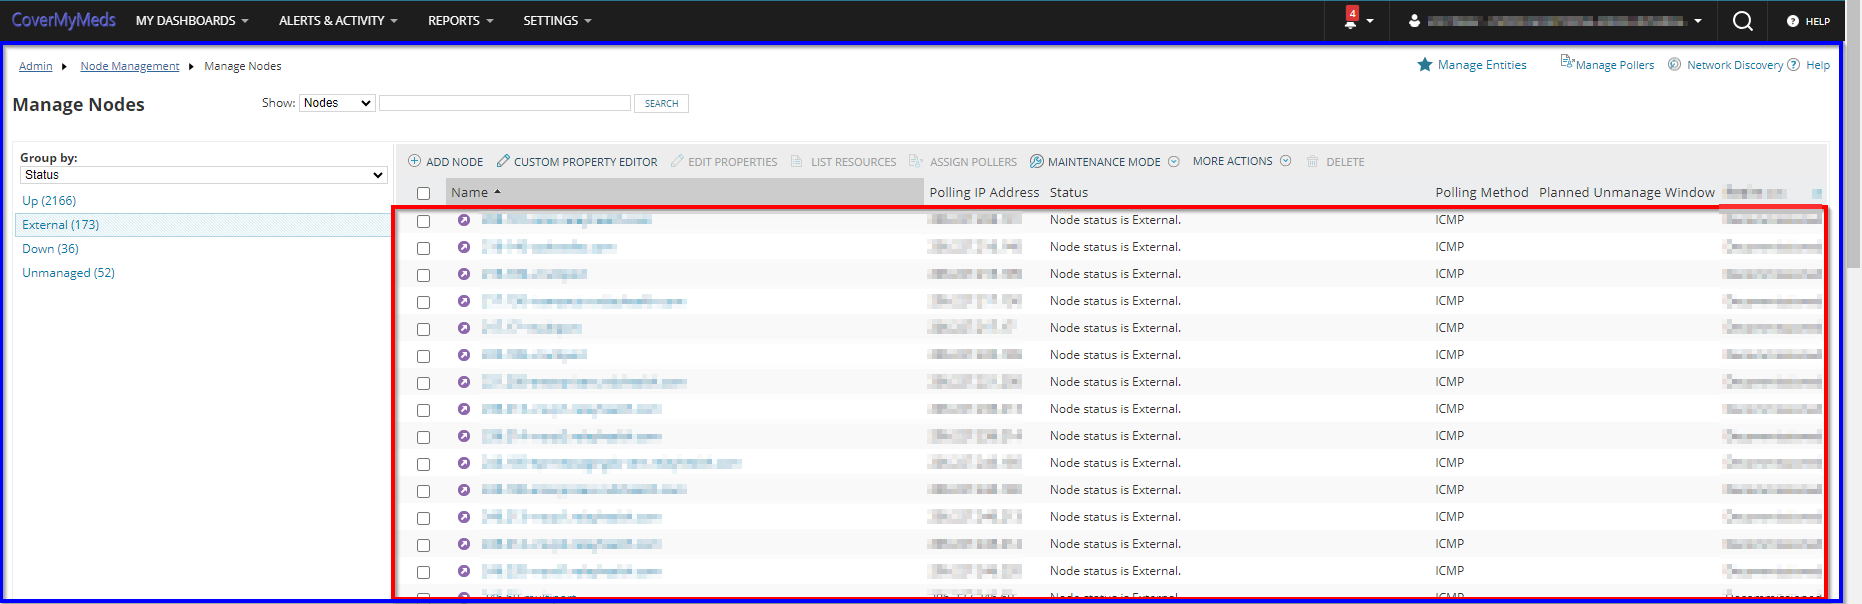This screenshot has height=604, width=1862.
Task: Open the page Help link beside Network Discovery
Action: click(x=1809, y=65)
